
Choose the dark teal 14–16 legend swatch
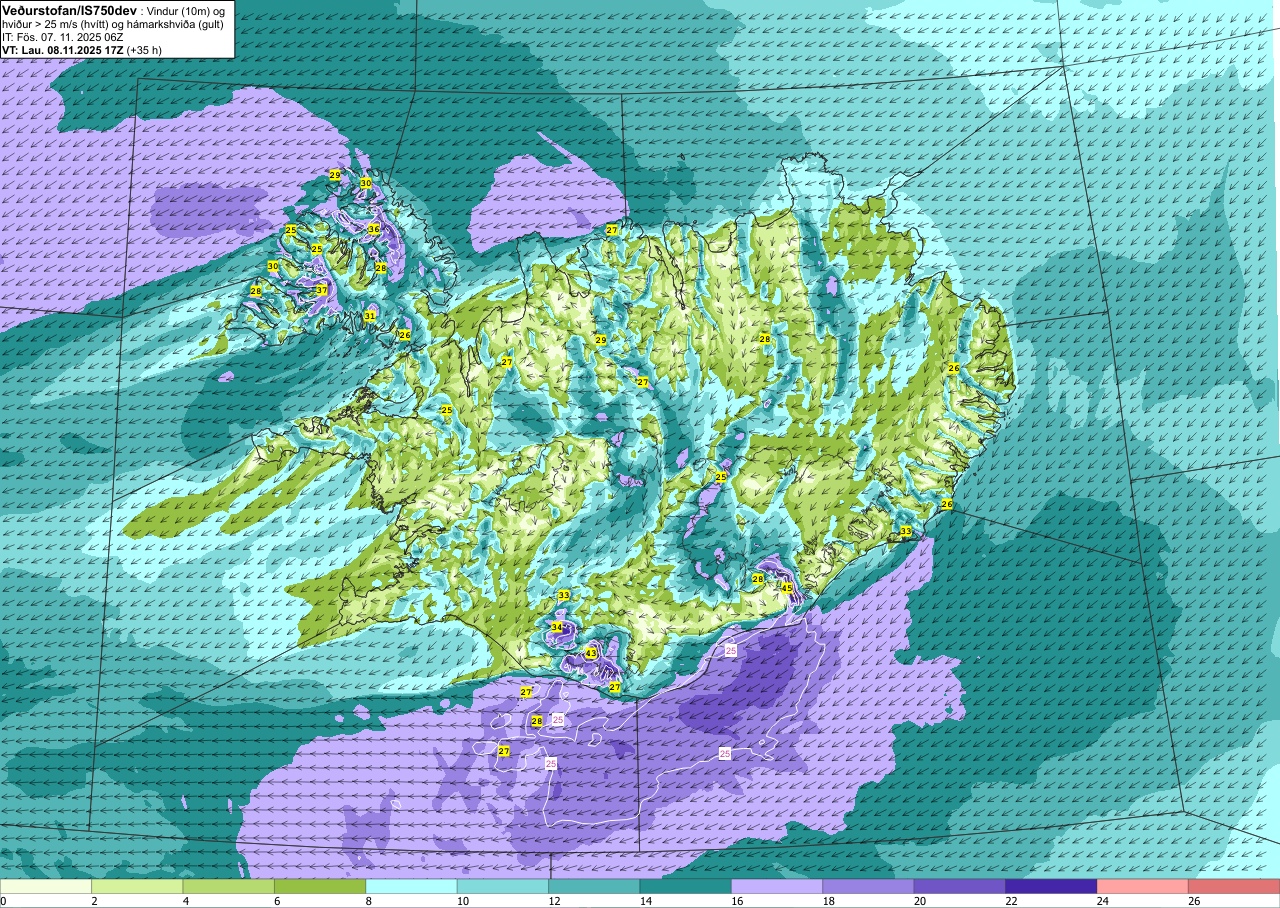[x=685, y=886]
